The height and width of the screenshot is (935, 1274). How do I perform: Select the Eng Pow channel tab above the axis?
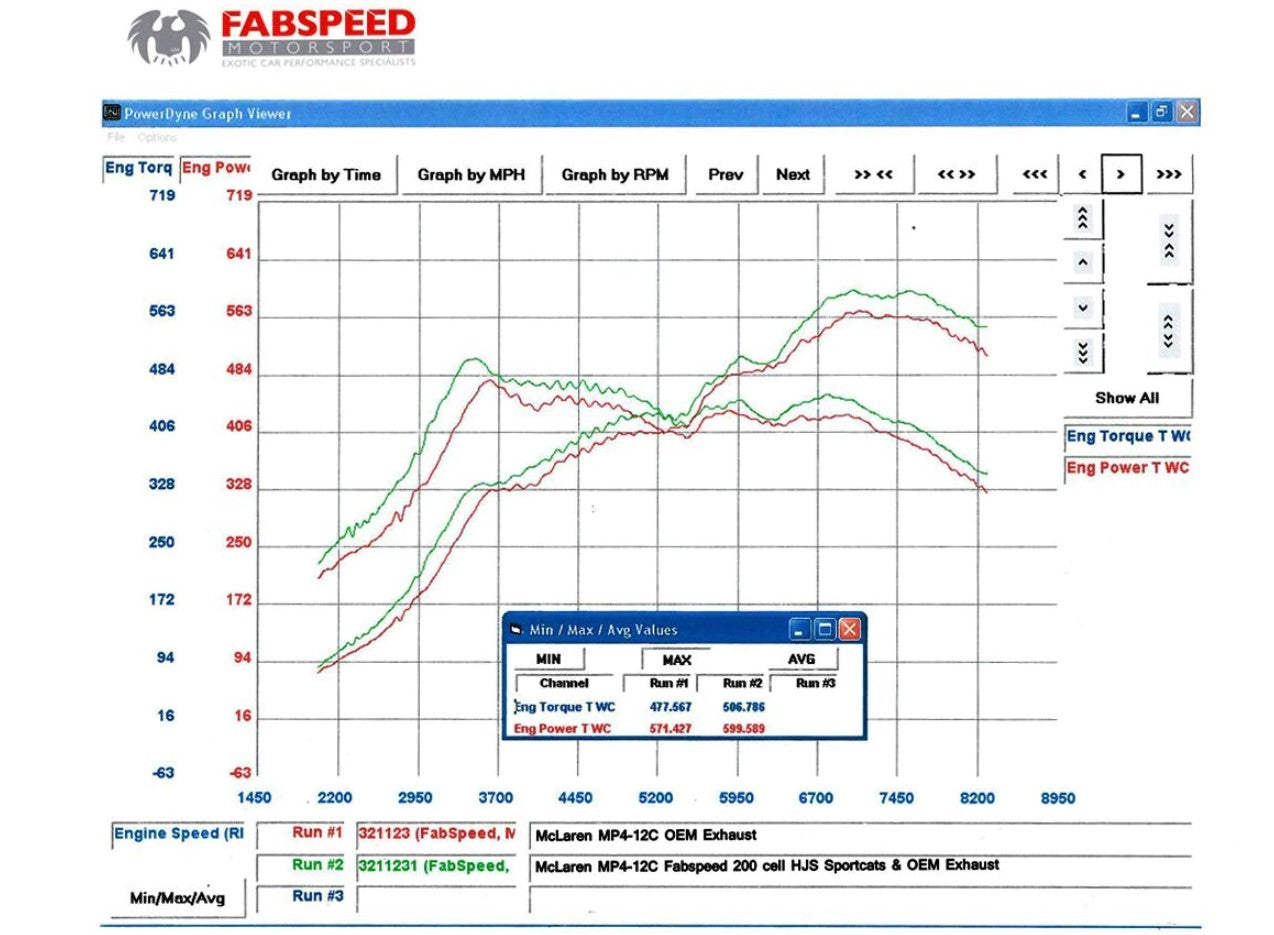(215, 168)
